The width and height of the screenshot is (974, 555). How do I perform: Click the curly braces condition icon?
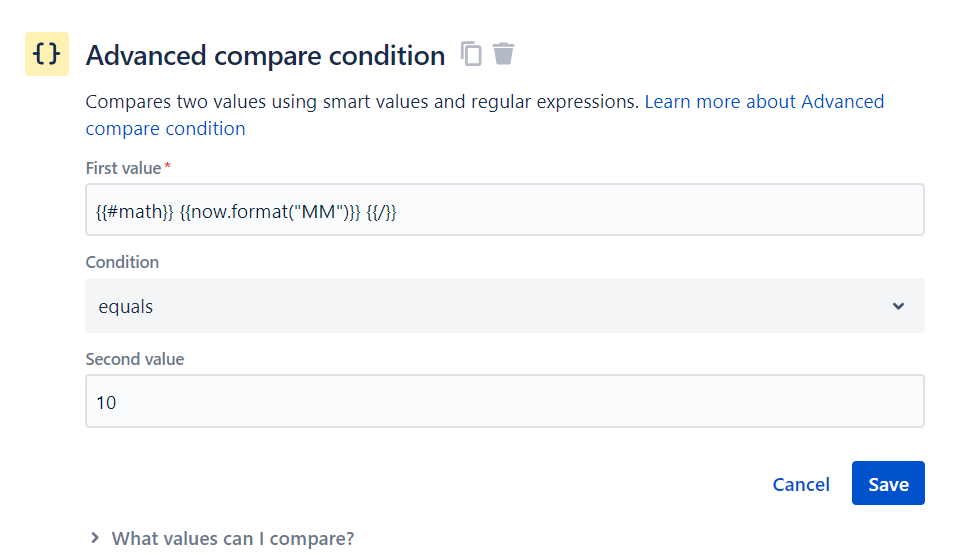(x=47, y=54)
